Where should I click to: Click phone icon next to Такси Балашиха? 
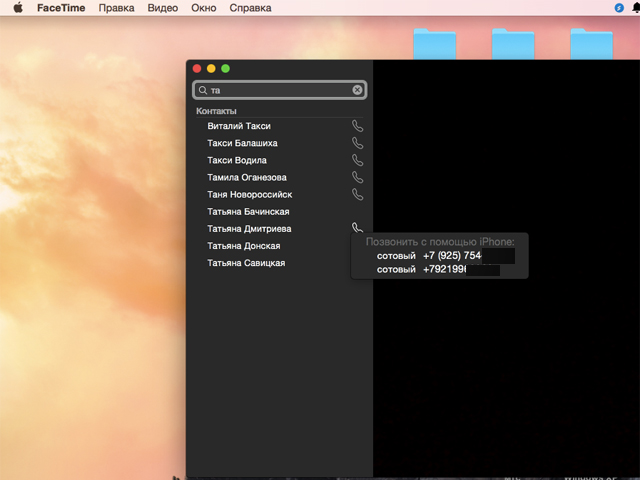click(x=358, y=143)
